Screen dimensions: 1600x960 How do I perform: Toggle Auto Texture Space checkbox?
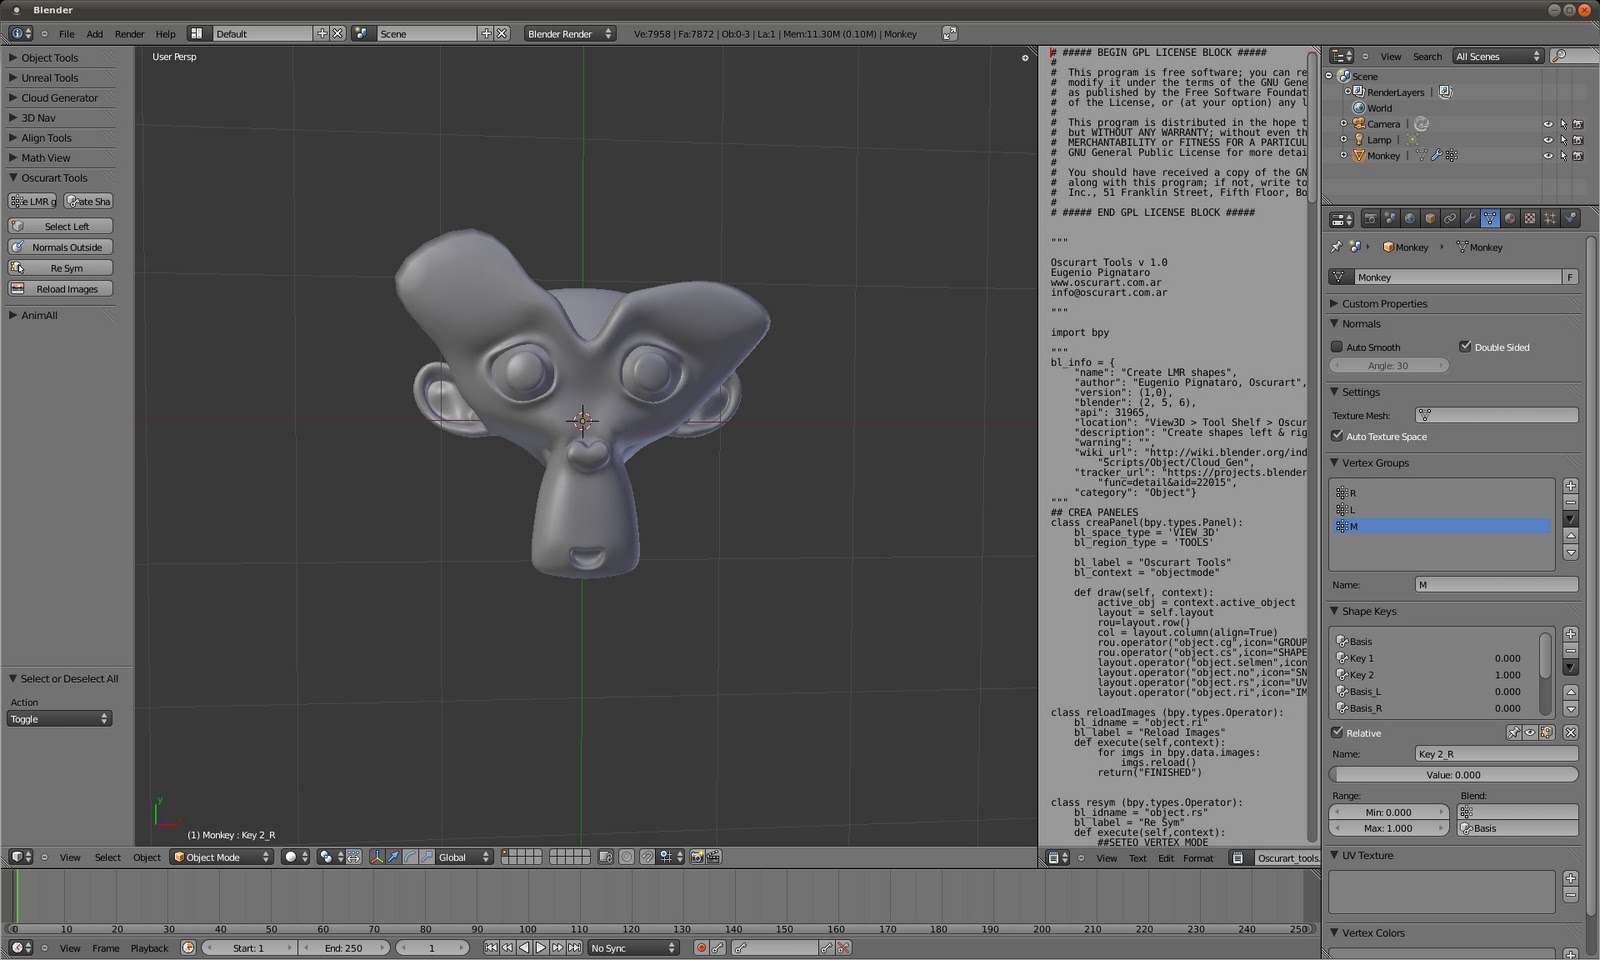tap(1337, 436)
